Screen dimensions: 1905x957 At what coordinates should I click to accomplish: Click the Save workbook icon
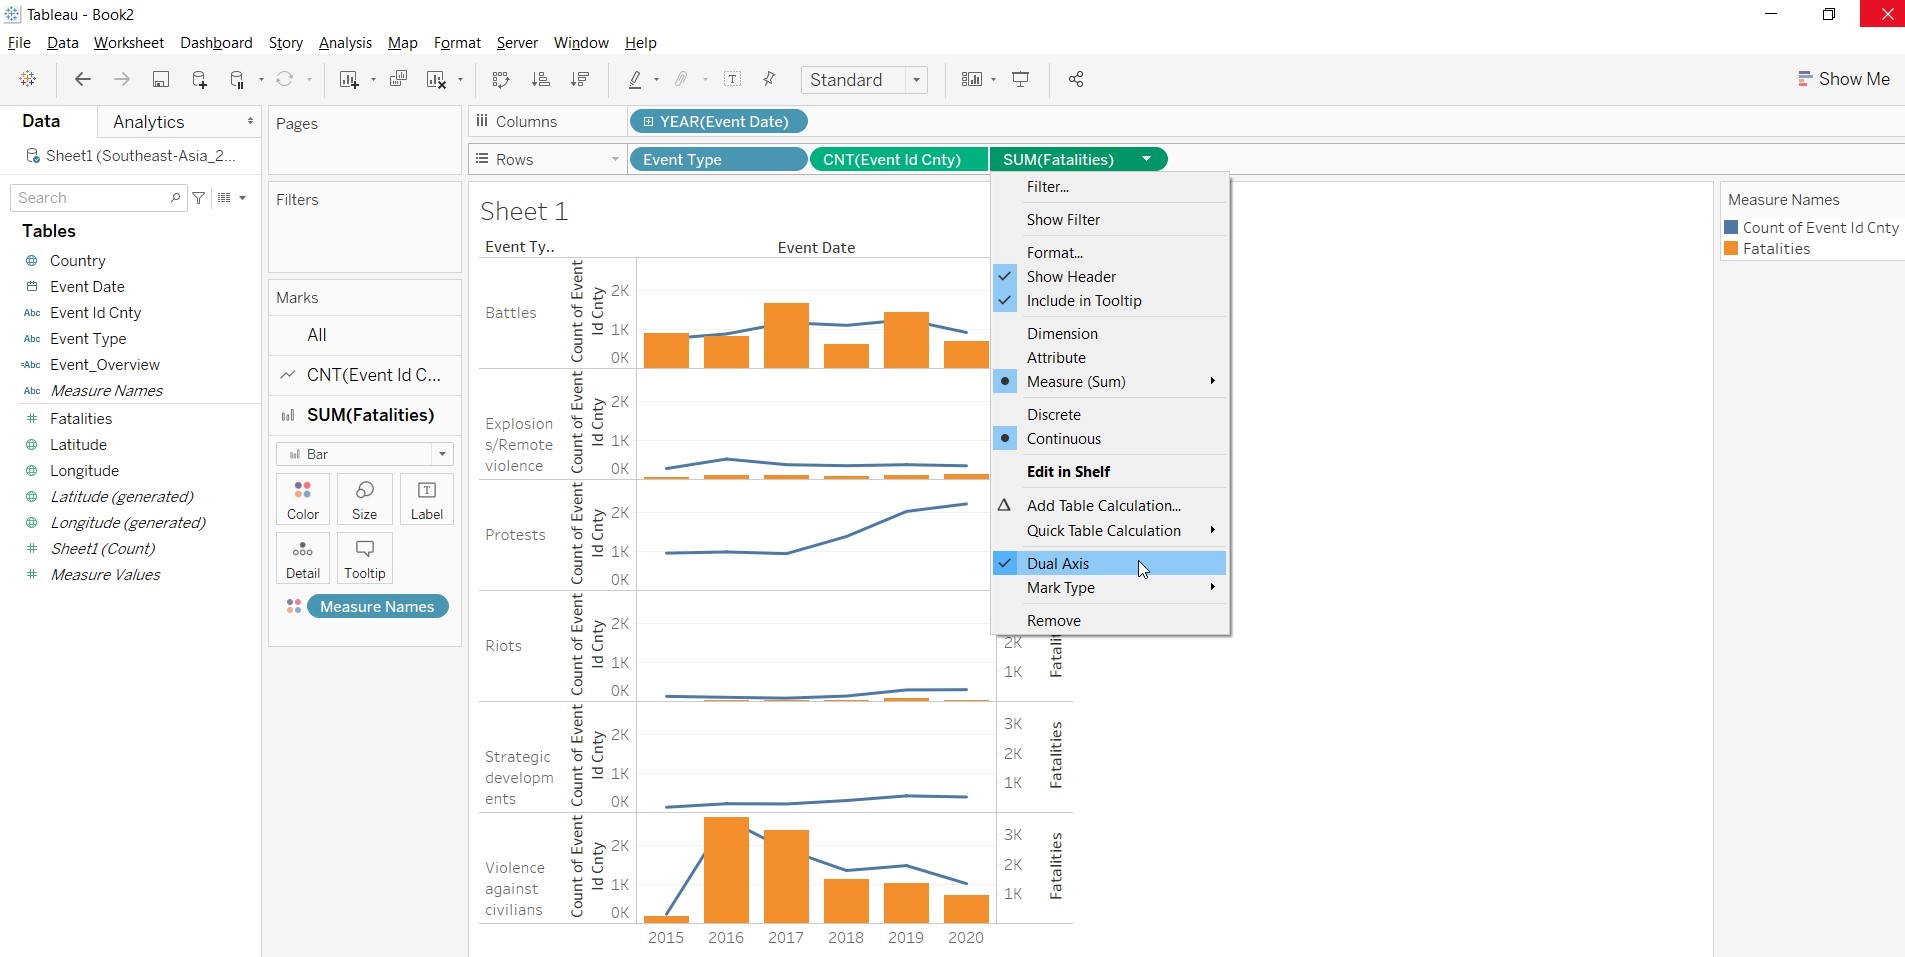pyautogui.click(x=160, y=80)
